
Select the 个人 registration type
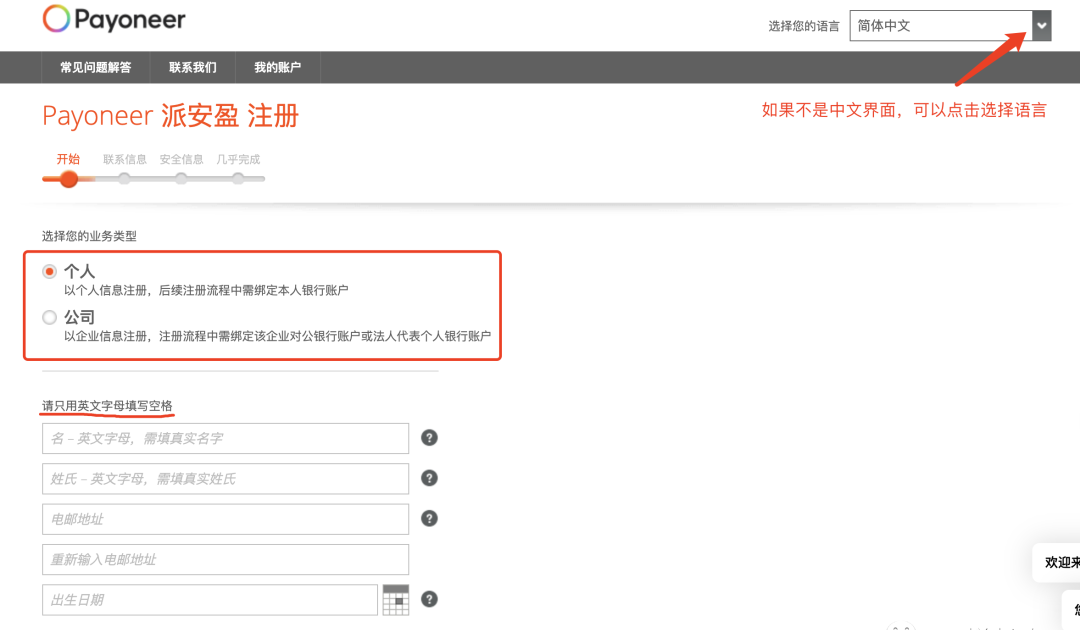49,270
